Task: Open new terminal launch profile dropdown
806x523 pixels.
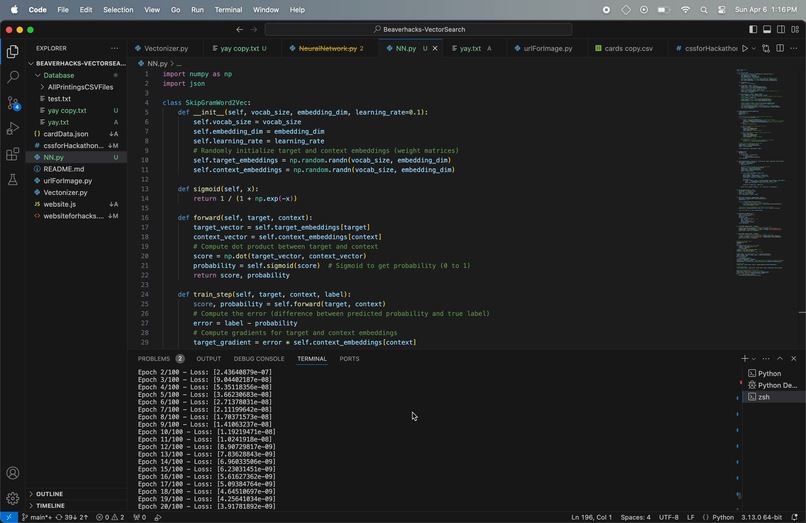Action: coord(754,358)
